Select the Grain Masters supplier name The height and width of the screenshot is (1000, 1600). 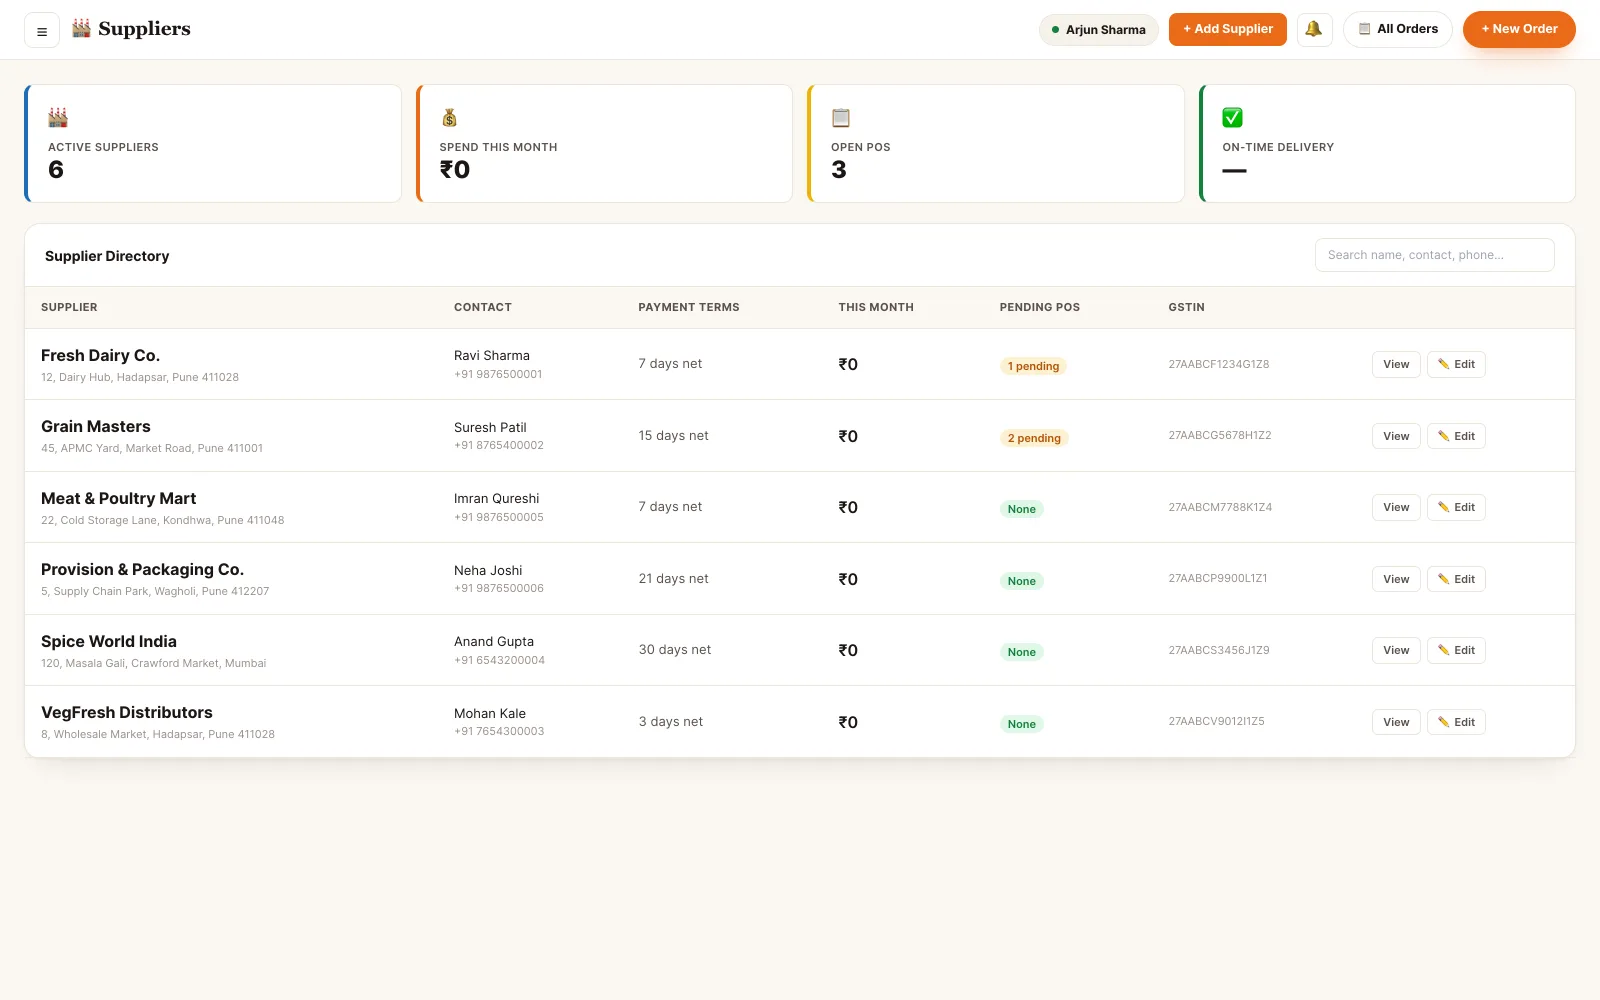click(96, 426)
